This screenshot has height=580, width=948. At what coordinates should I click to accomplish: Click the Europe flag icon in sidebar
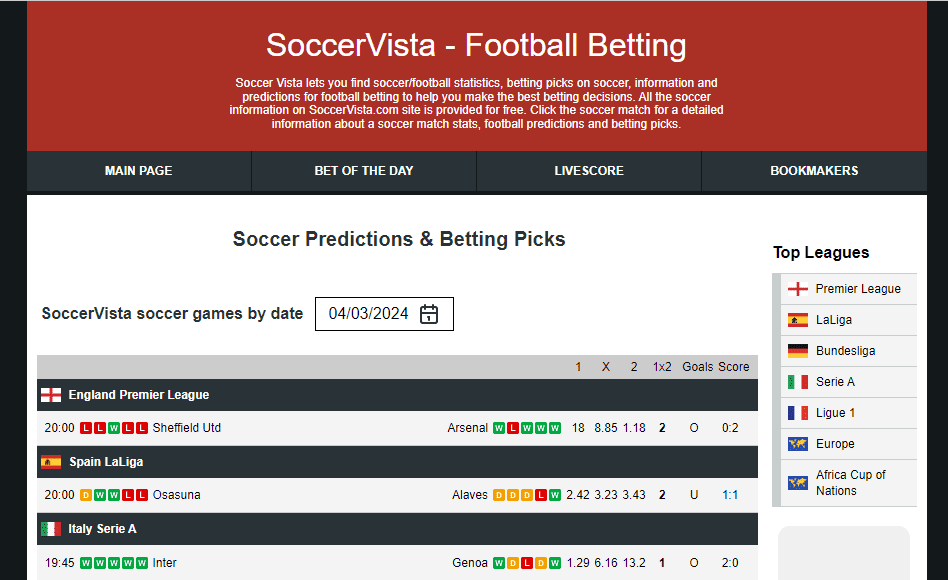pos(798,443)
